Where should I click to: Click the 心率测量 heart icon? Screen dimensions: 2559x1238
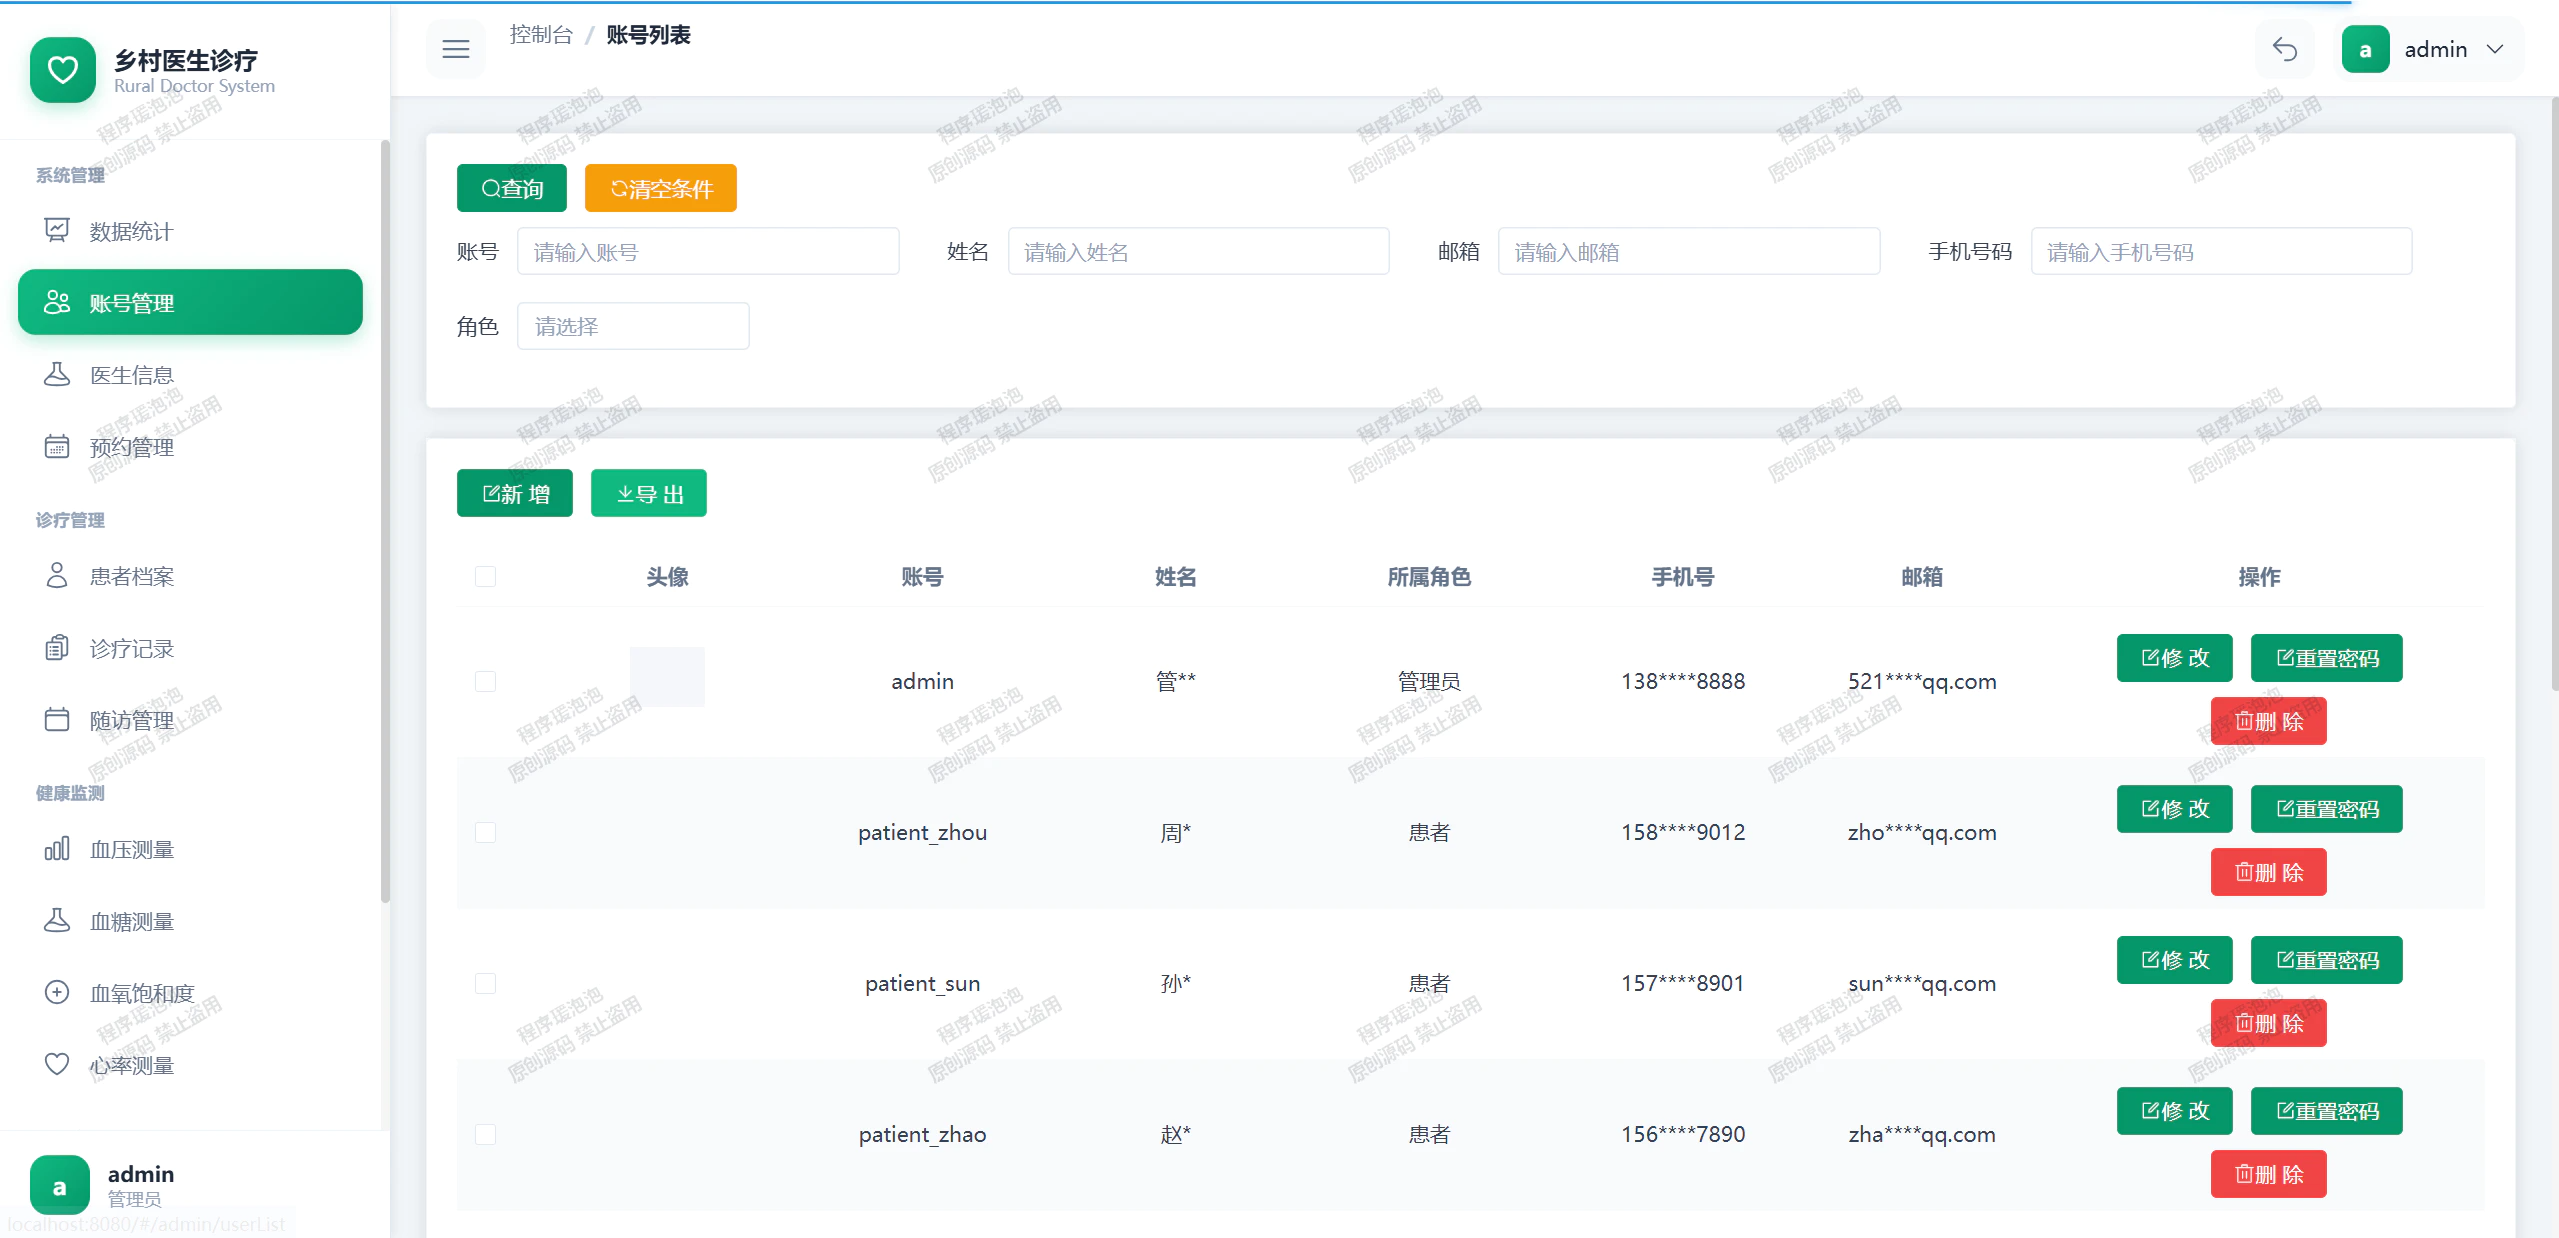pyautogui.click(x=57, y=1064)
